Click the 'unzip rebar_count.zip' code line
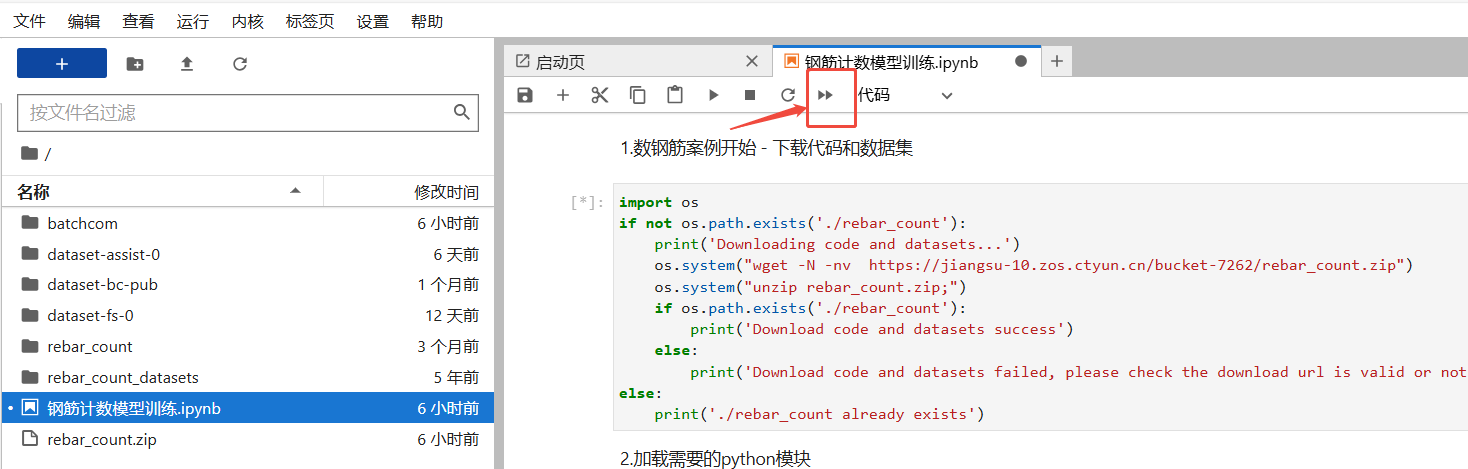The image size is (1468, 469). [x=811, y=287]
